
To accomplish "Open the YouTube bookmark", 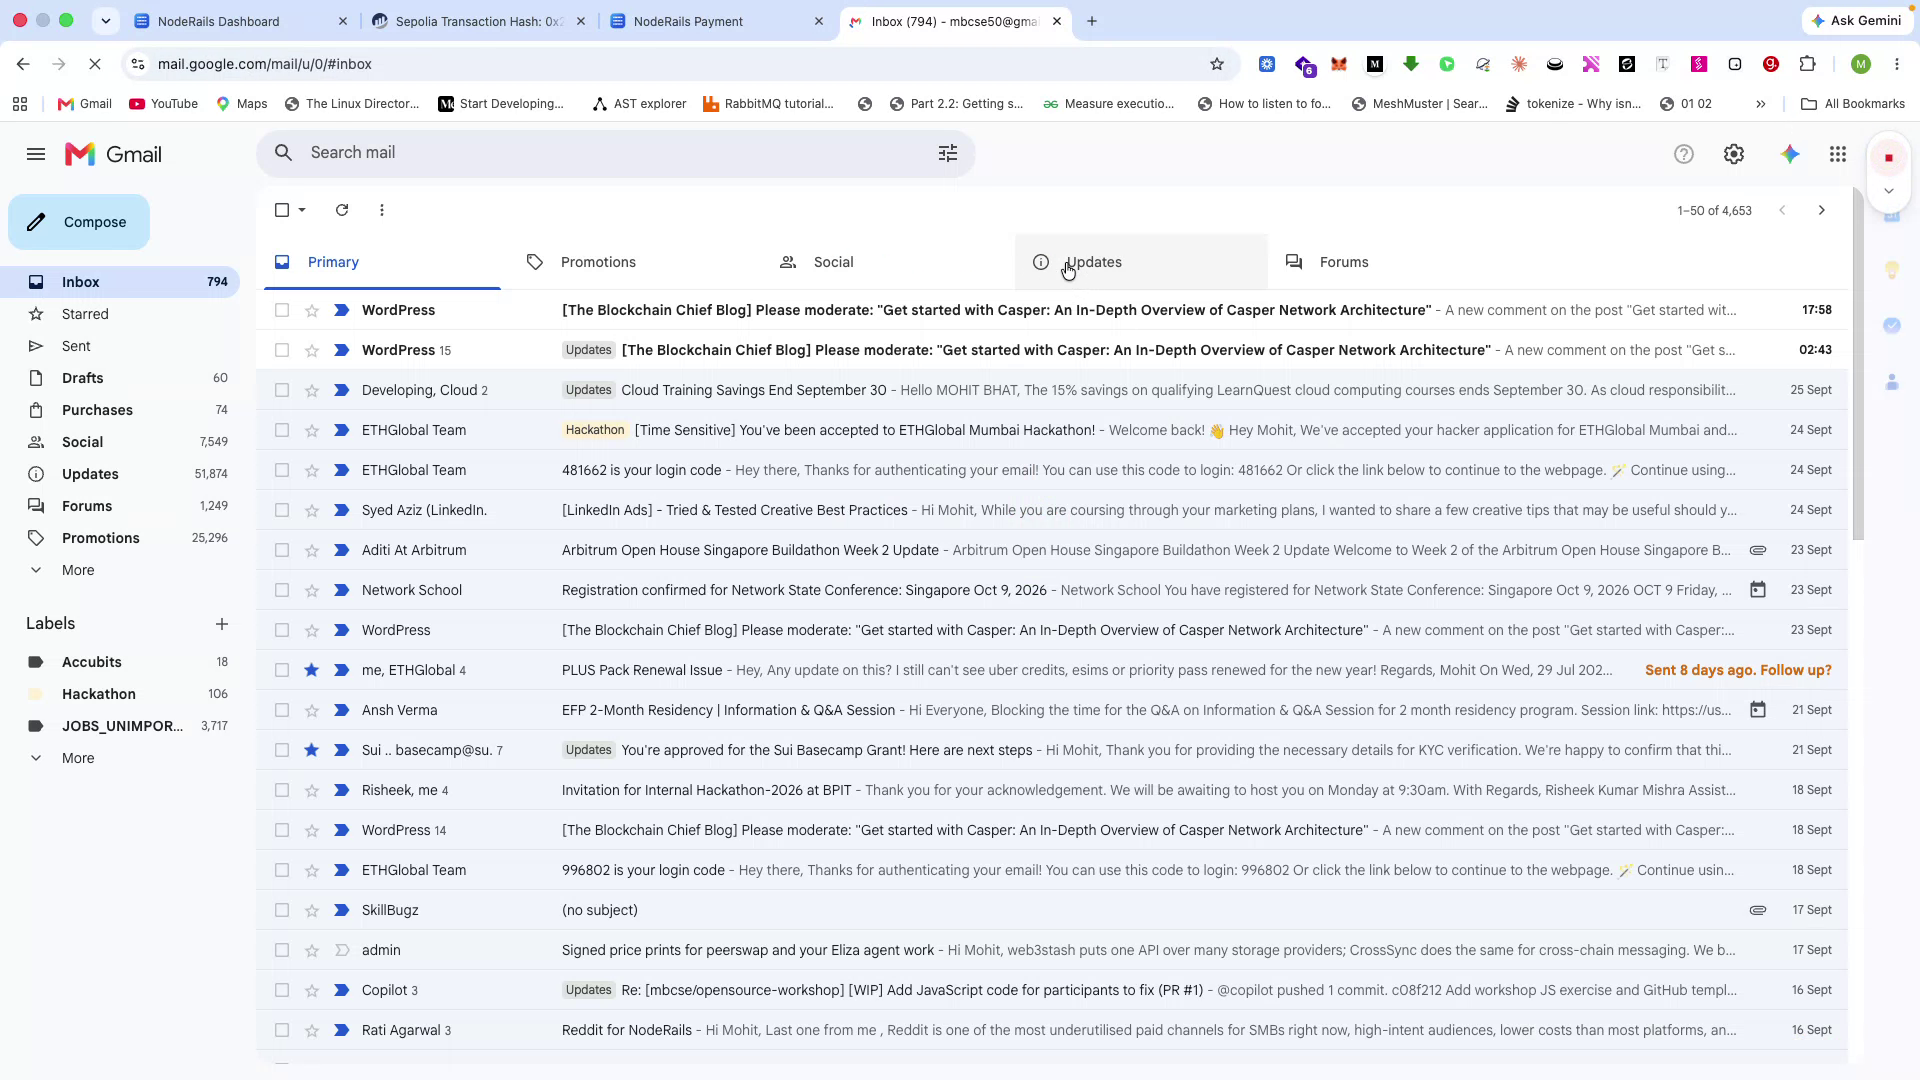I will pyautogui.click(x=164, y=104).
